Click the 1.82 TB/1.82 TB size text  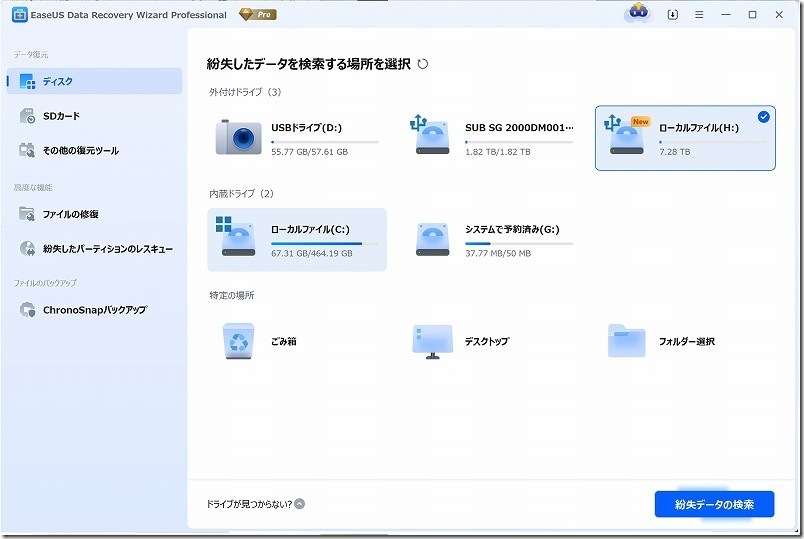tap(498, 152)
